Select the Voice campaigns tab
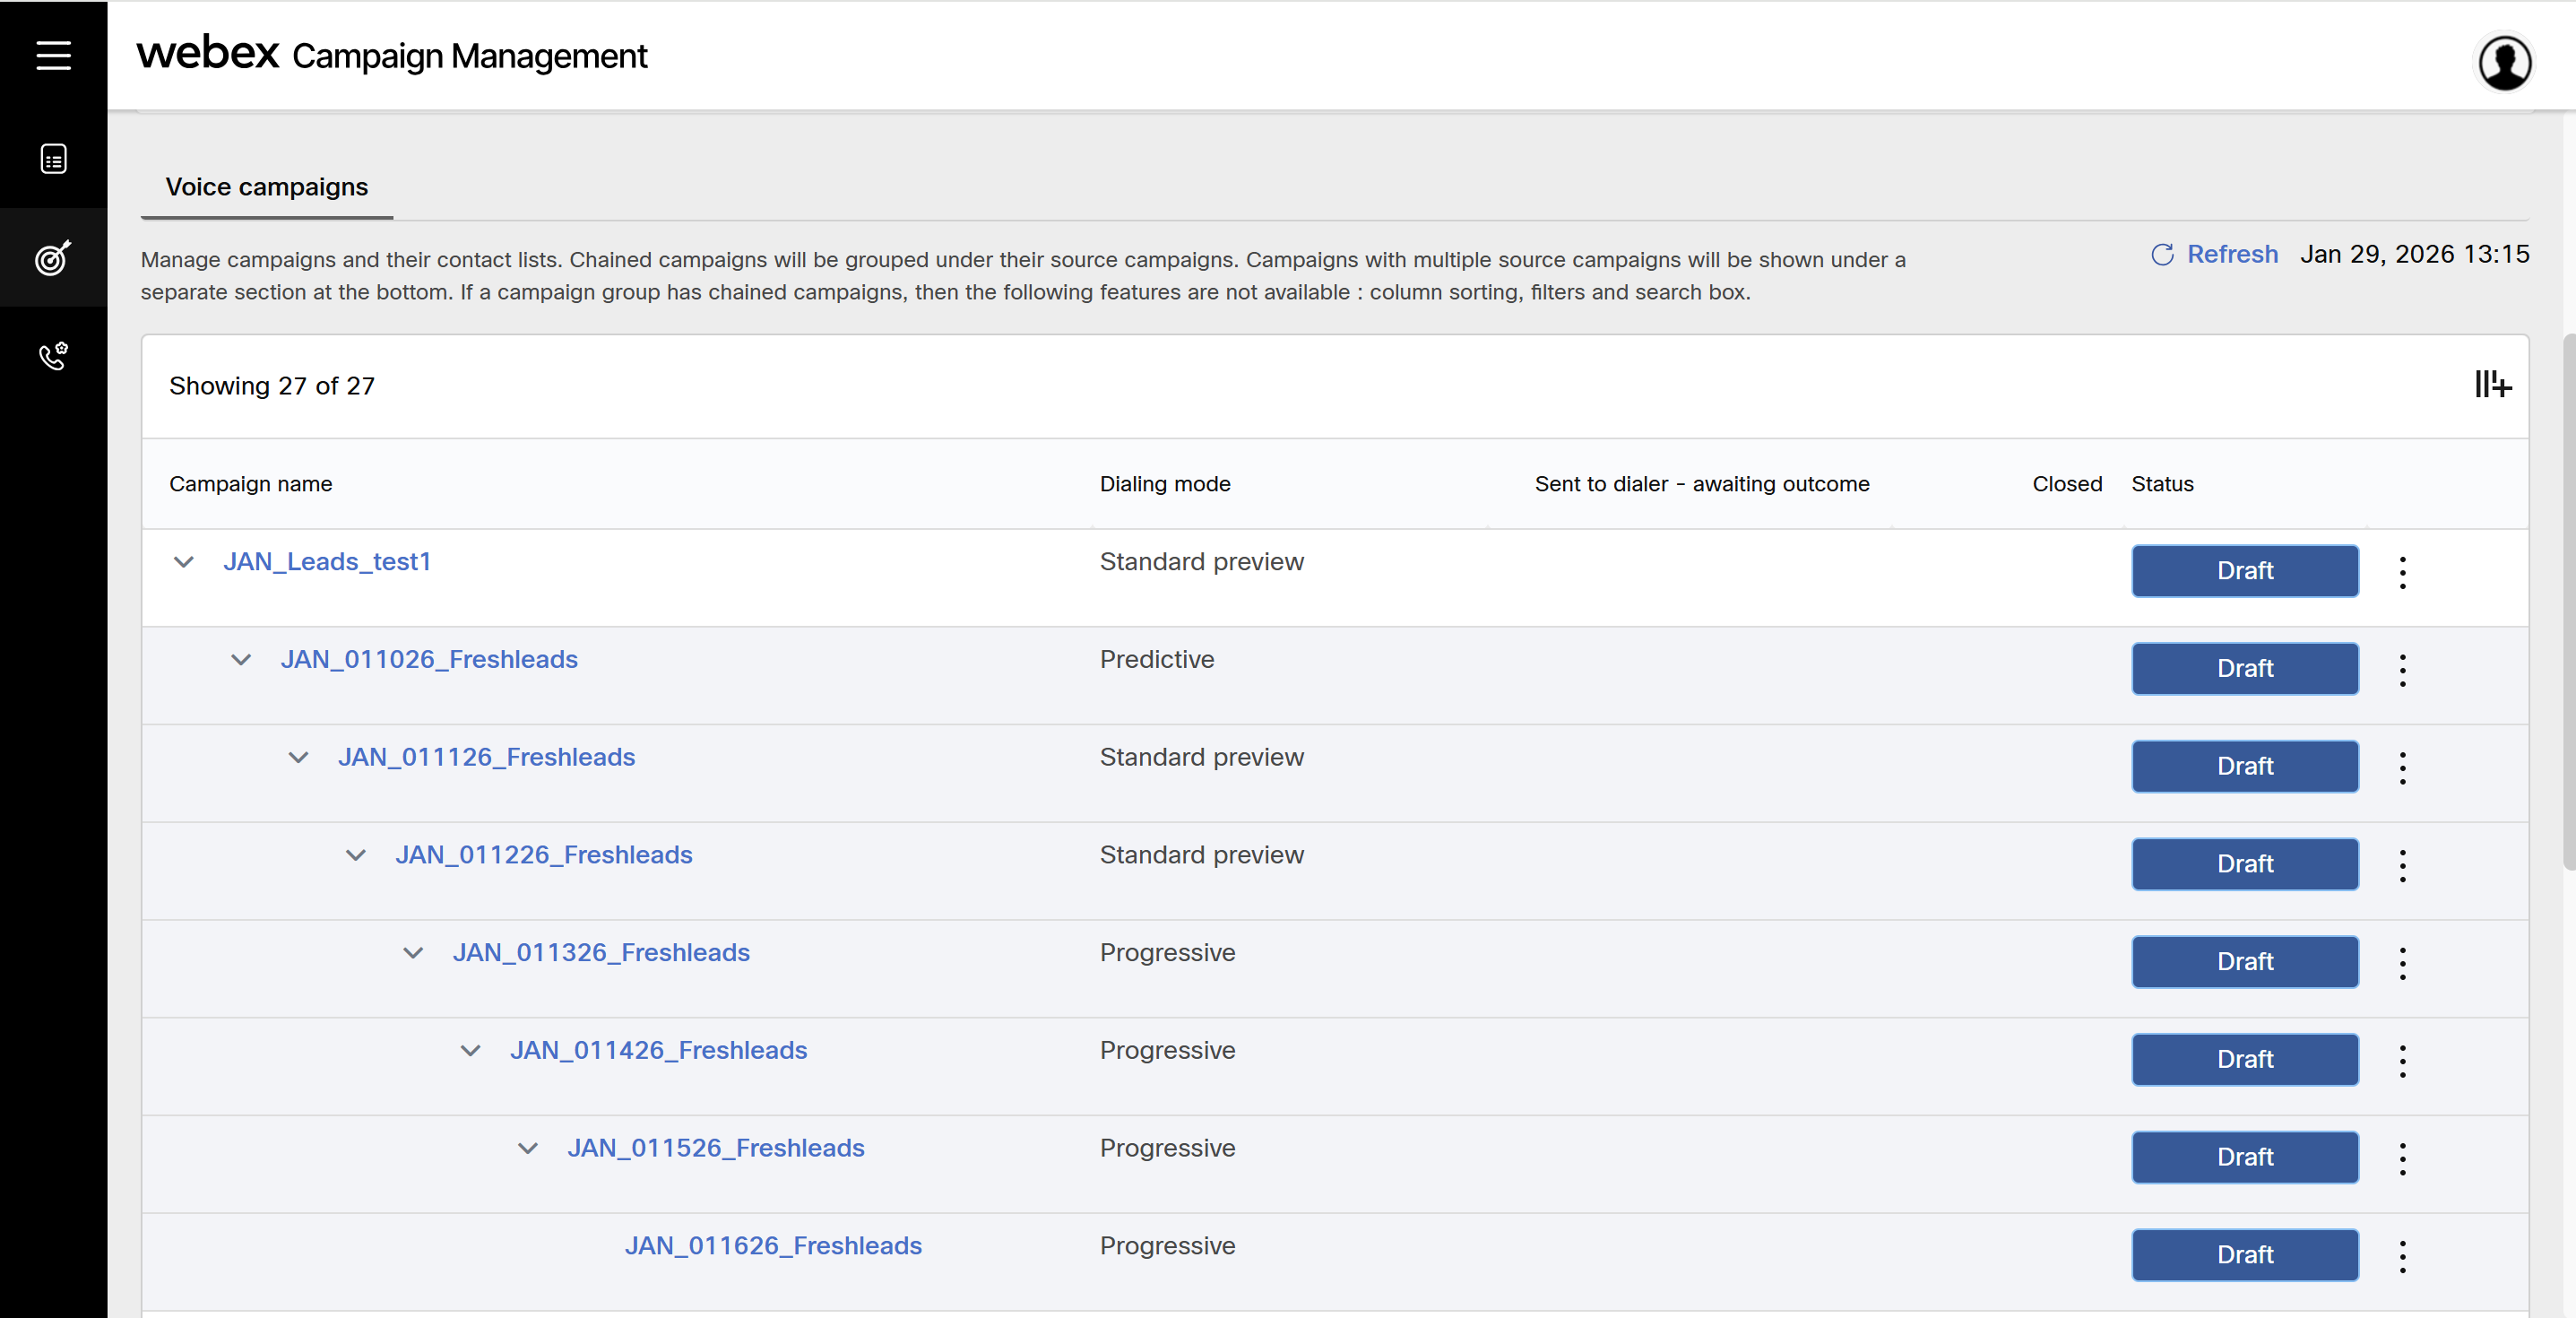 coord(266,187)
